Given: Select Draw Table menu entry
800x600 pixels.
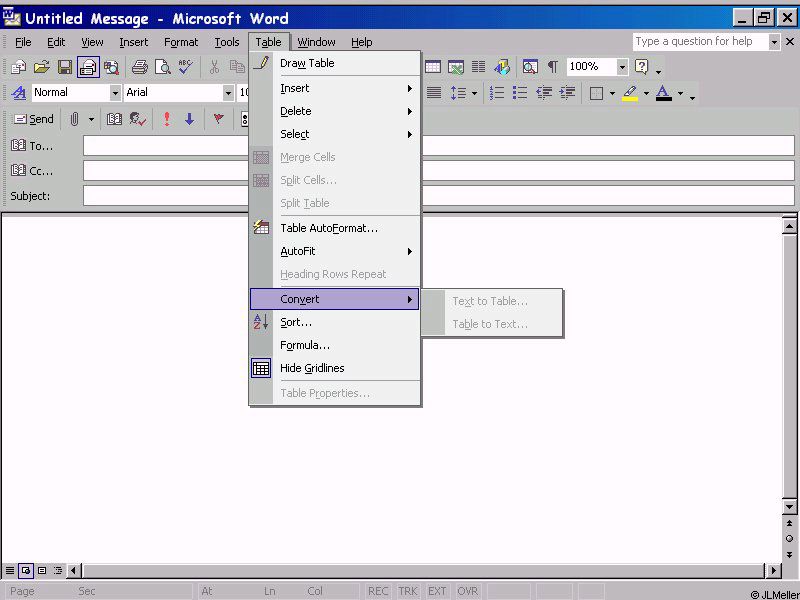Looking at the screenshot, I should [307, 63].
